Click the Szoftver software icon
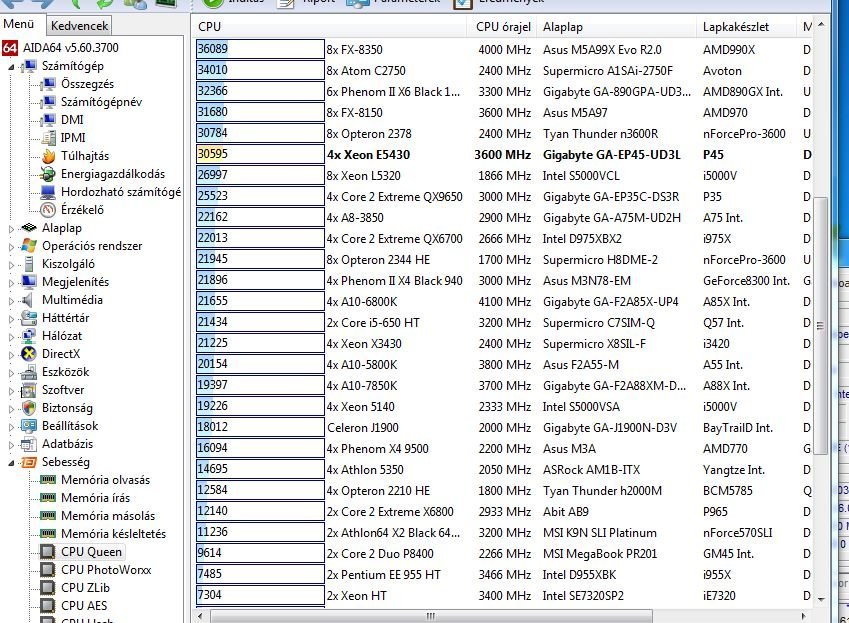 pyautogui.click(x=29, y=390)
